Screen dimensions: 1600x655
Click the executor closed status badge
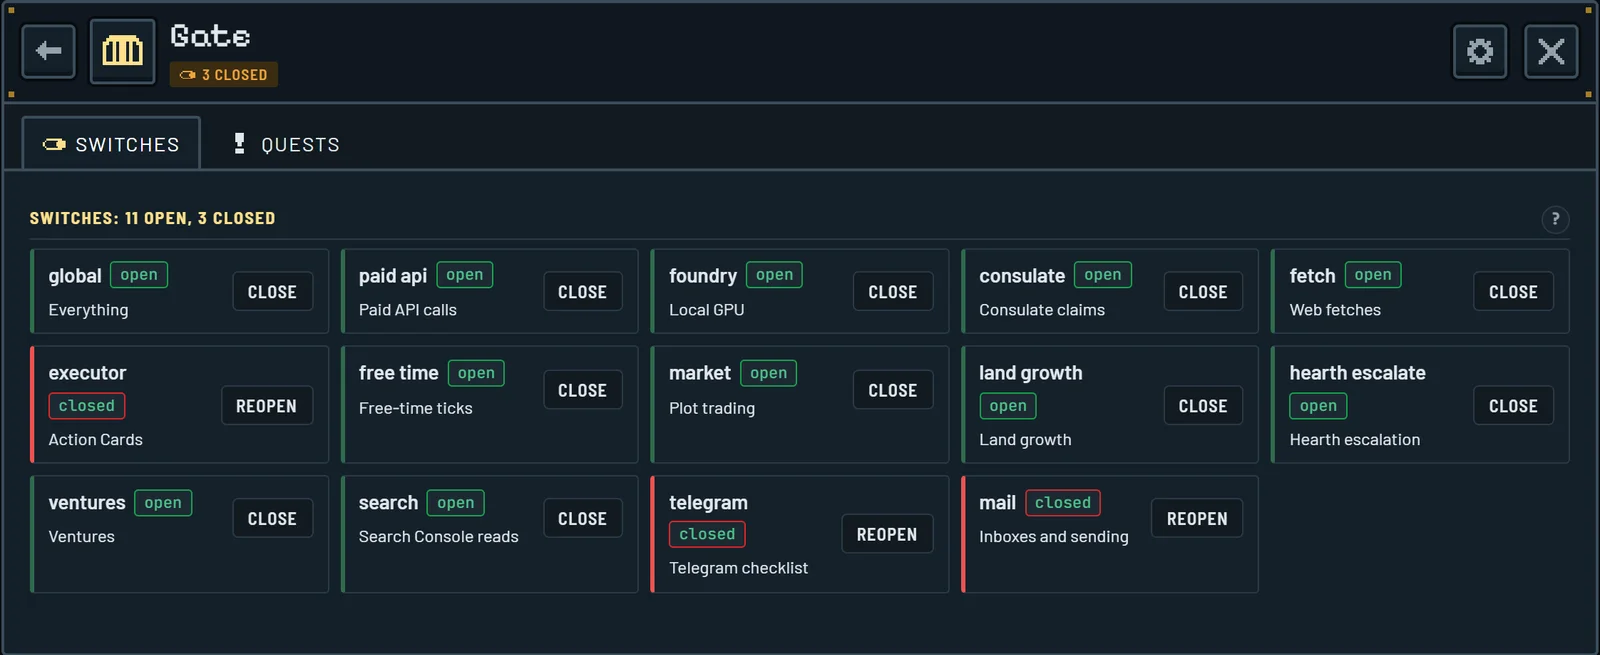(87, 406)
